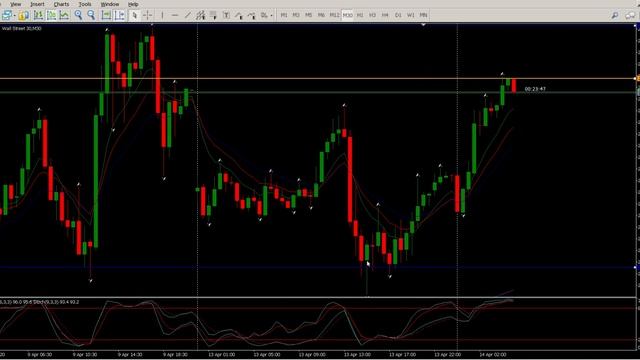Open the Charts menu

tap(61, 4)
